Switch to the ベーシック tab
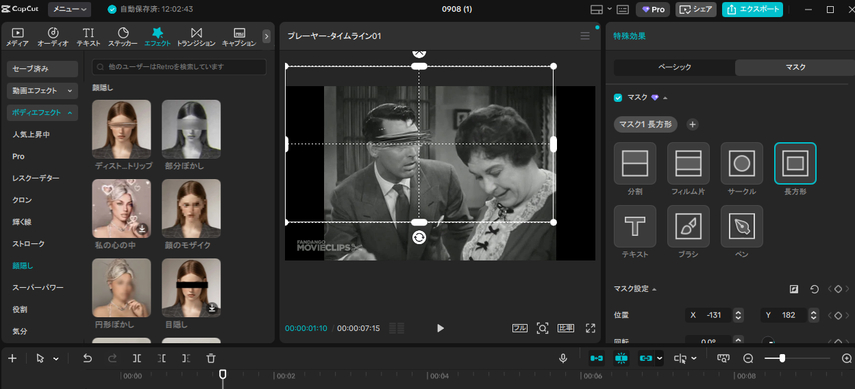 (x=675, y=67)
